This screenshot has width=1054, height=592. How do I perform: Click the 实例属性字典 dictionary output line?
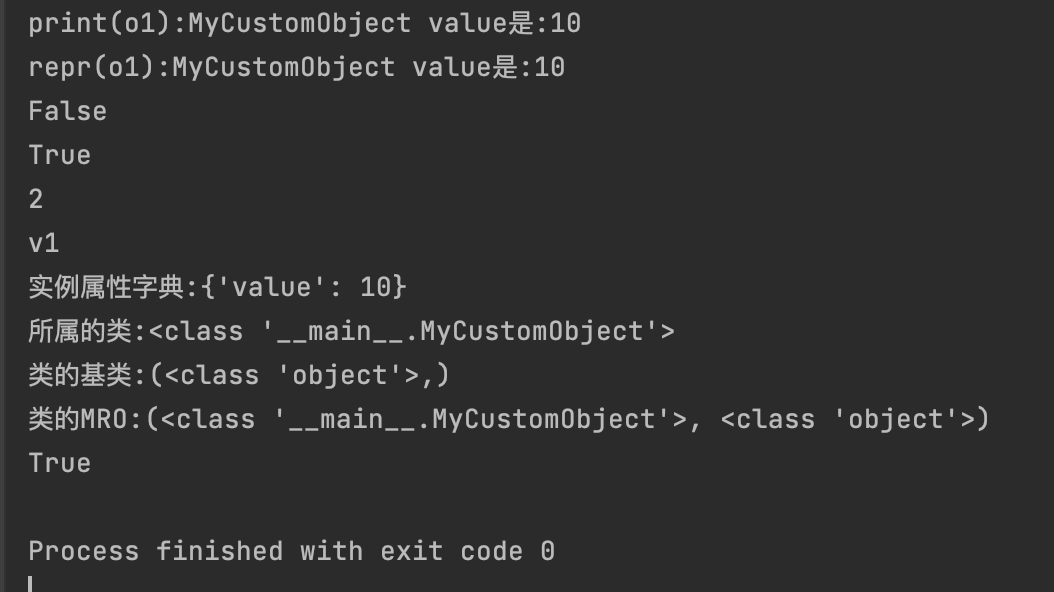coord(217,288)
